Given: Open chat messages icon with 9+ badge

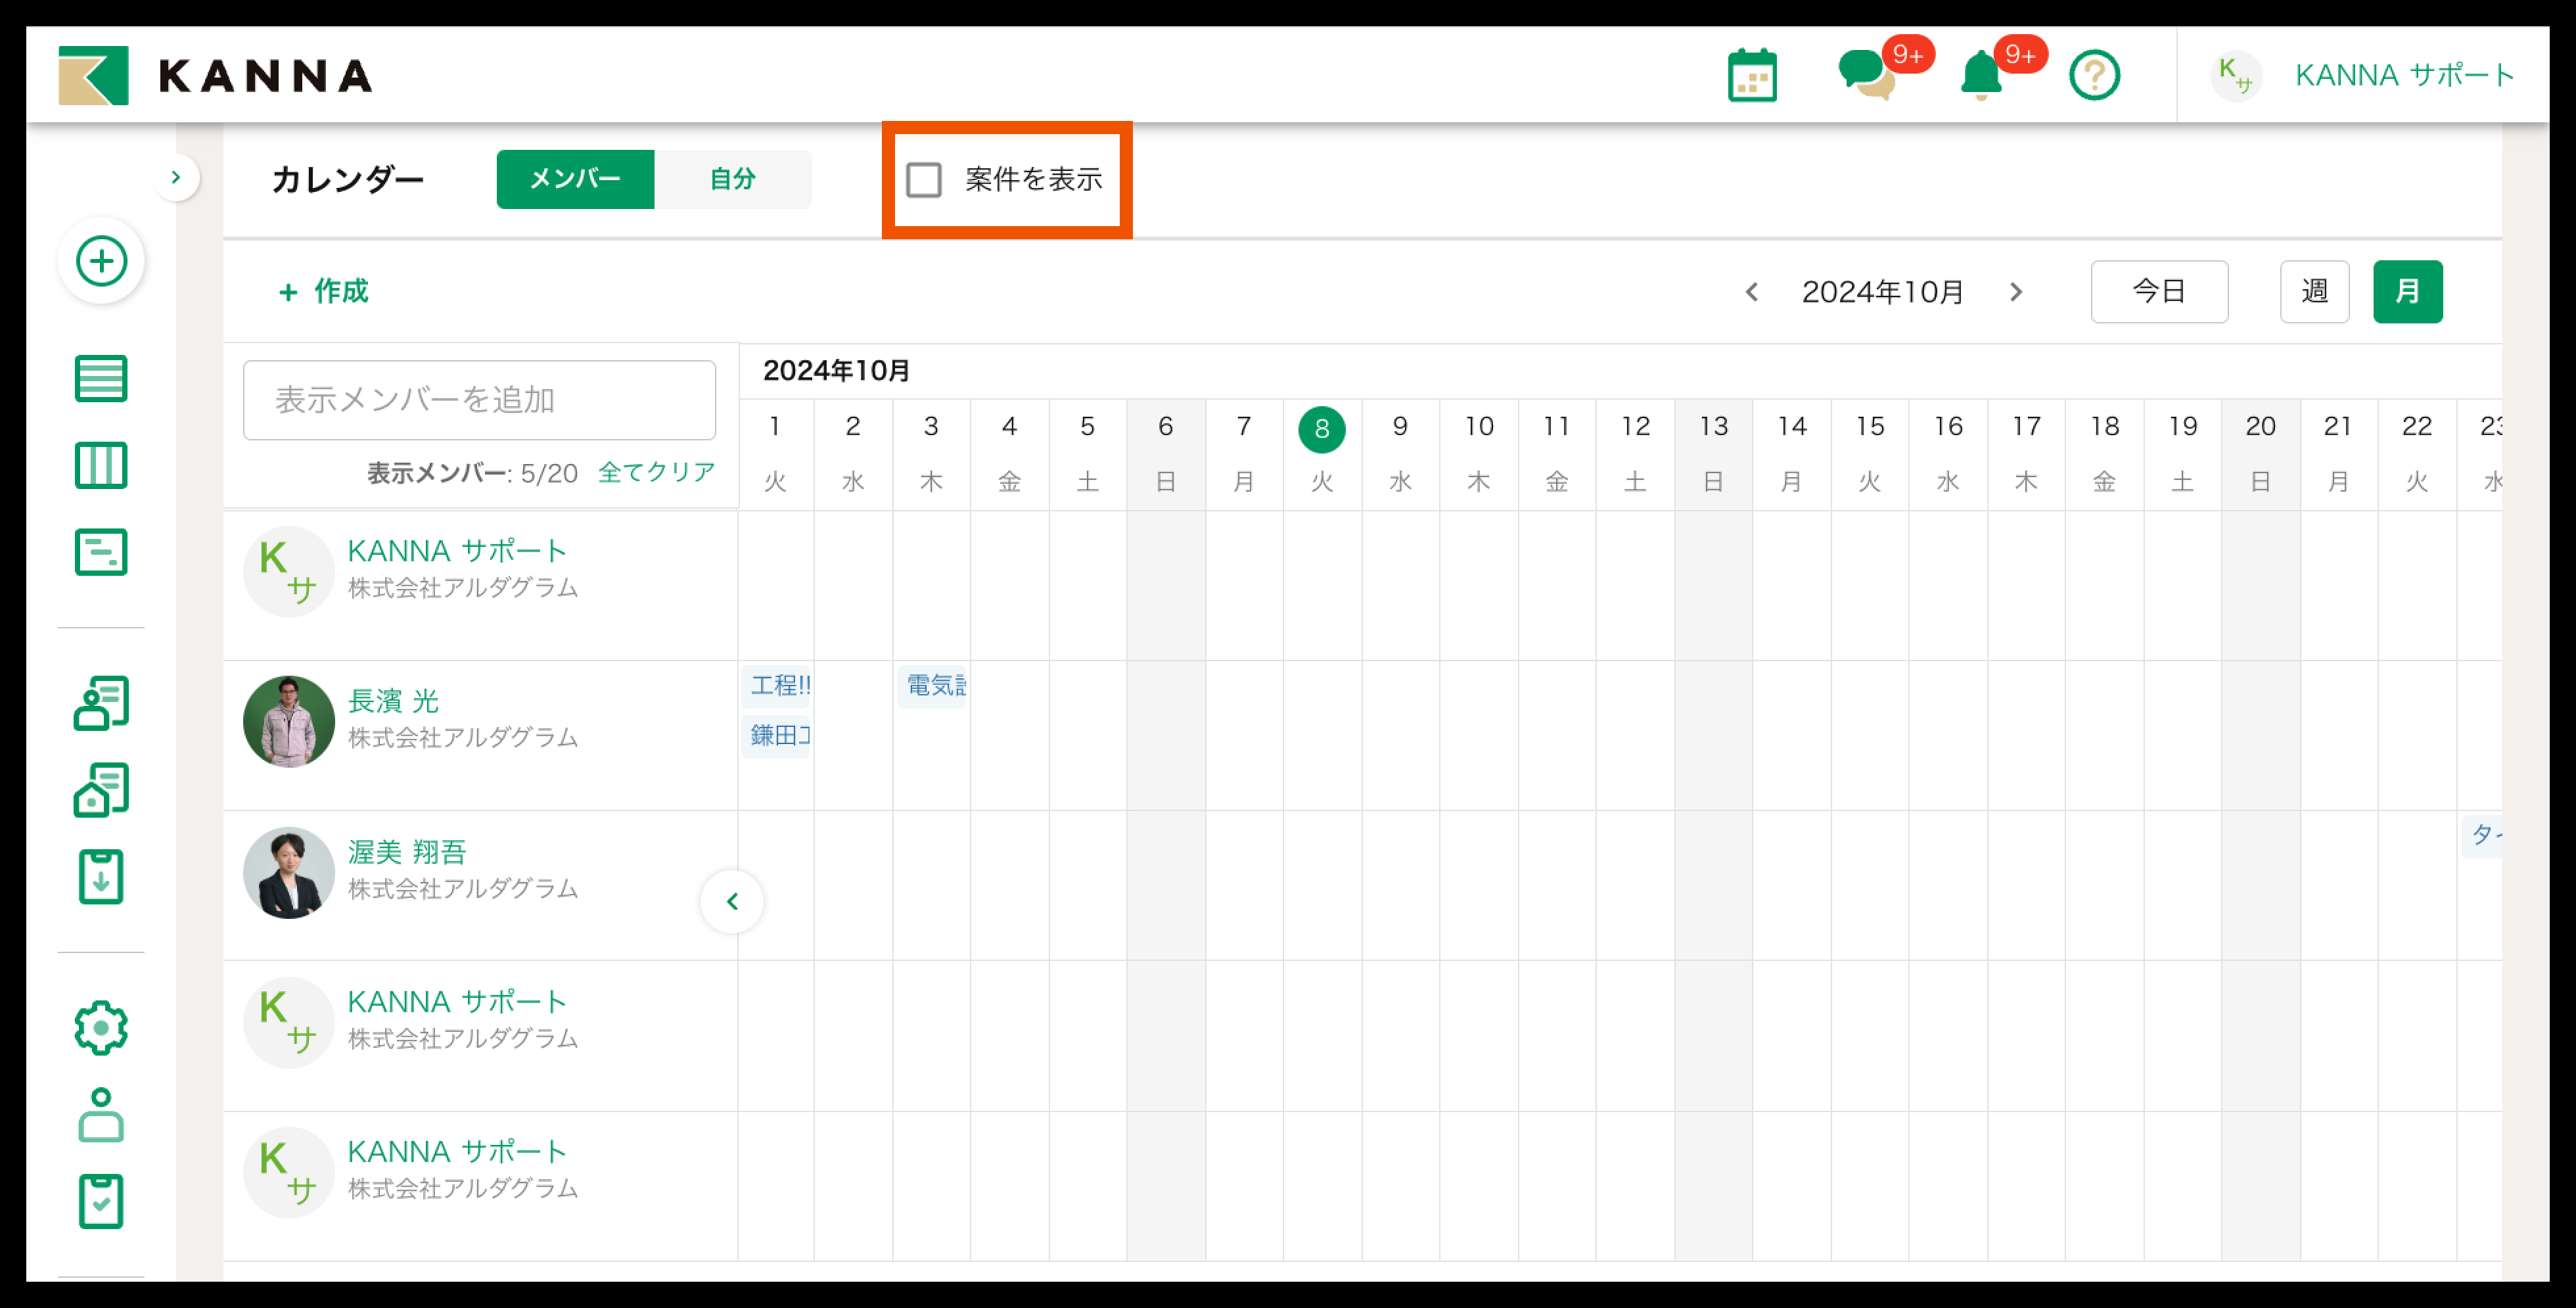Looking at the screenshot, I should (1866, 76).
